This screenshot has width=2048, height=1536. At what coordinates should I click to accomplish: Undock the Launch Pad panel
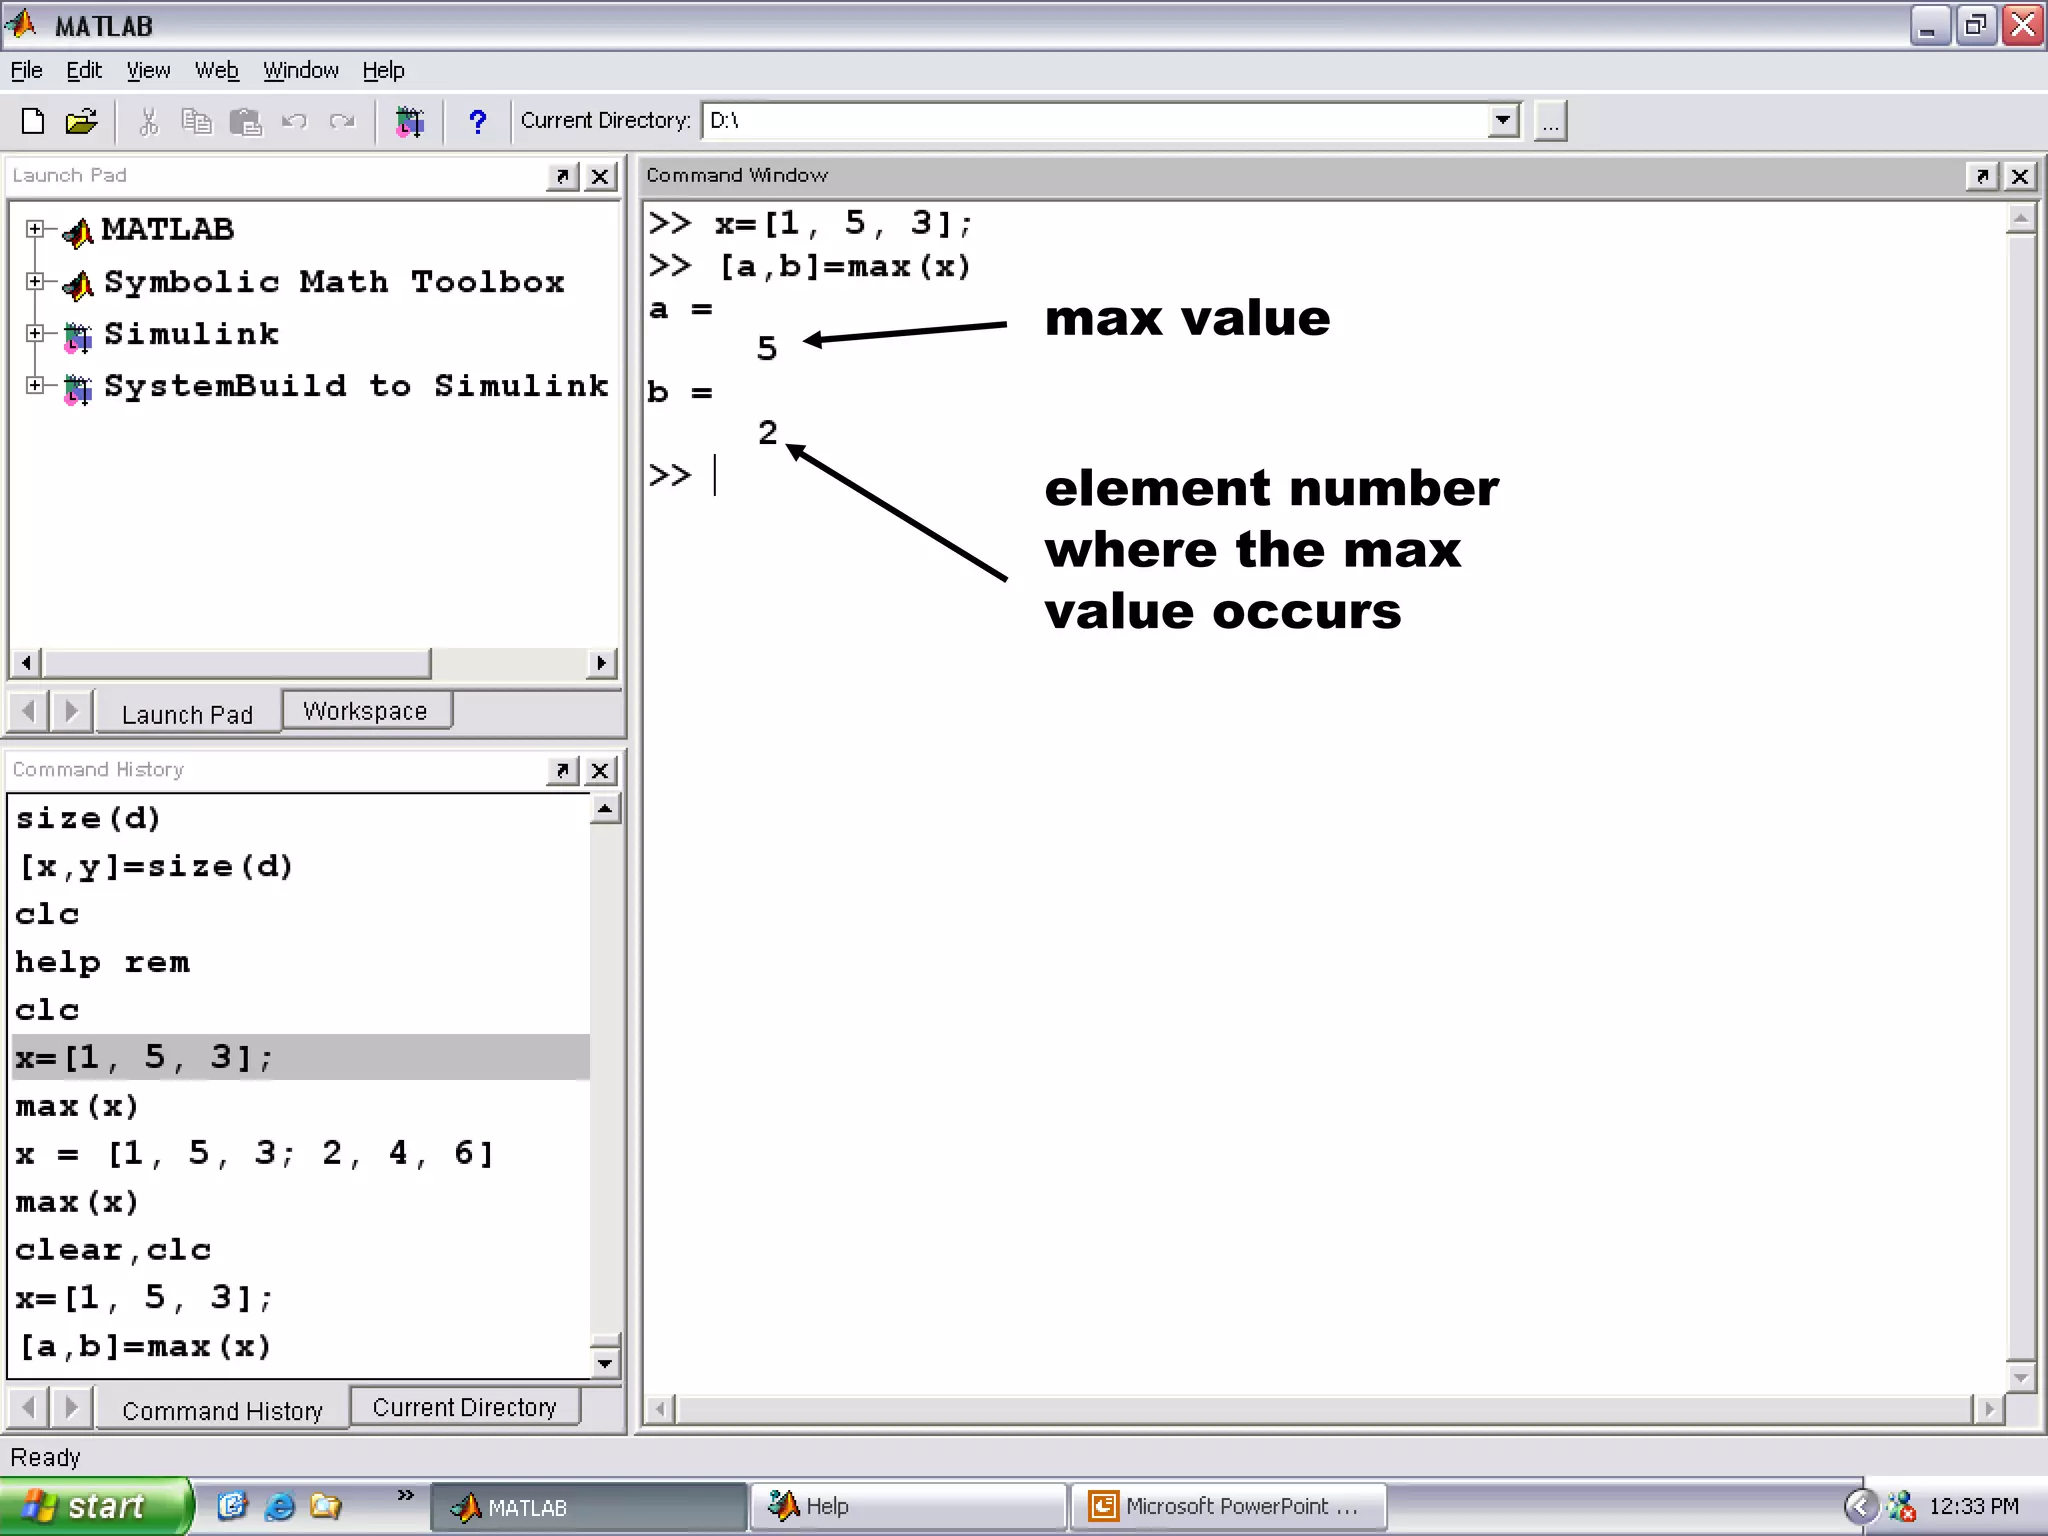coord(563,176)
